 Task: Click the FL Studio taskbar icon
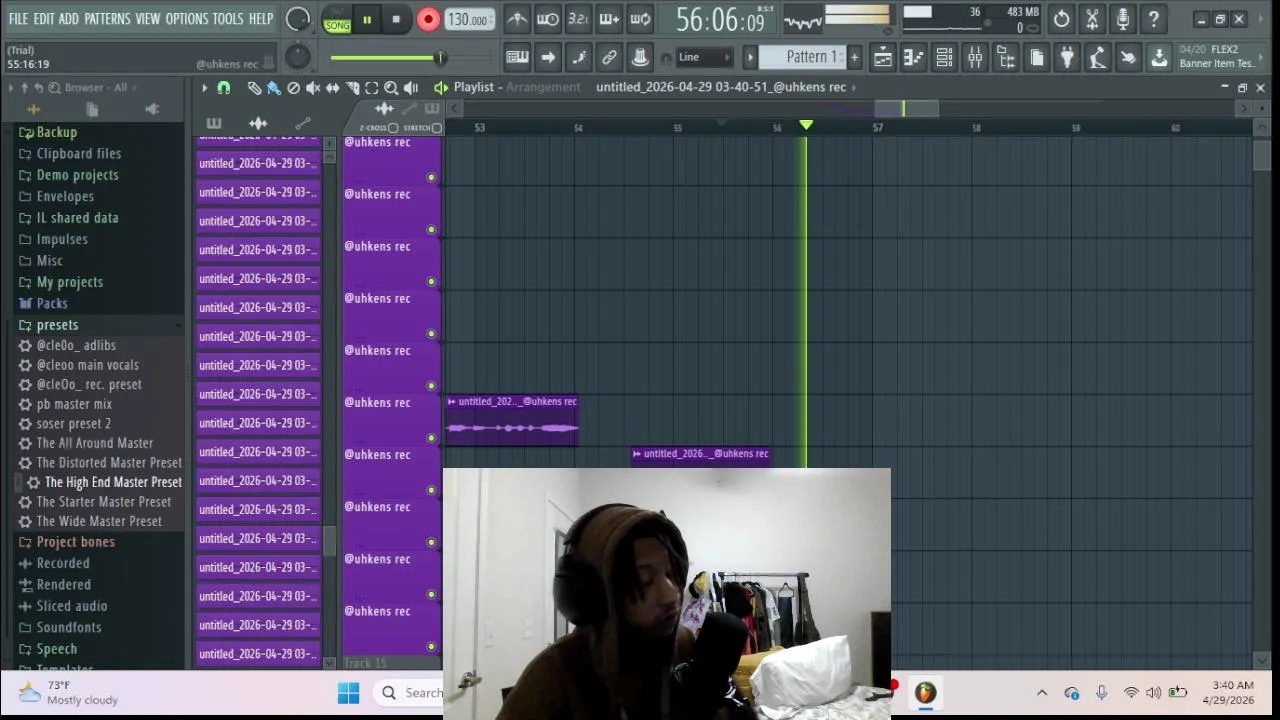[925, 693]
